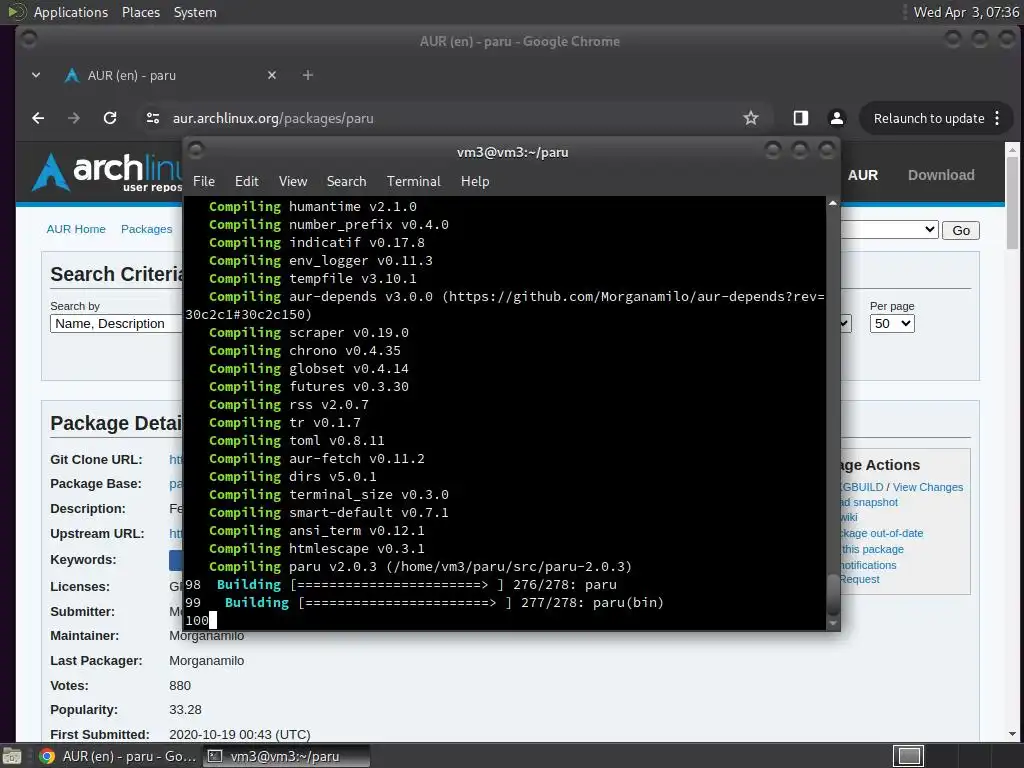Click the Request link
The height and width of the screenshot is (768, 1024).
(860, 579)
